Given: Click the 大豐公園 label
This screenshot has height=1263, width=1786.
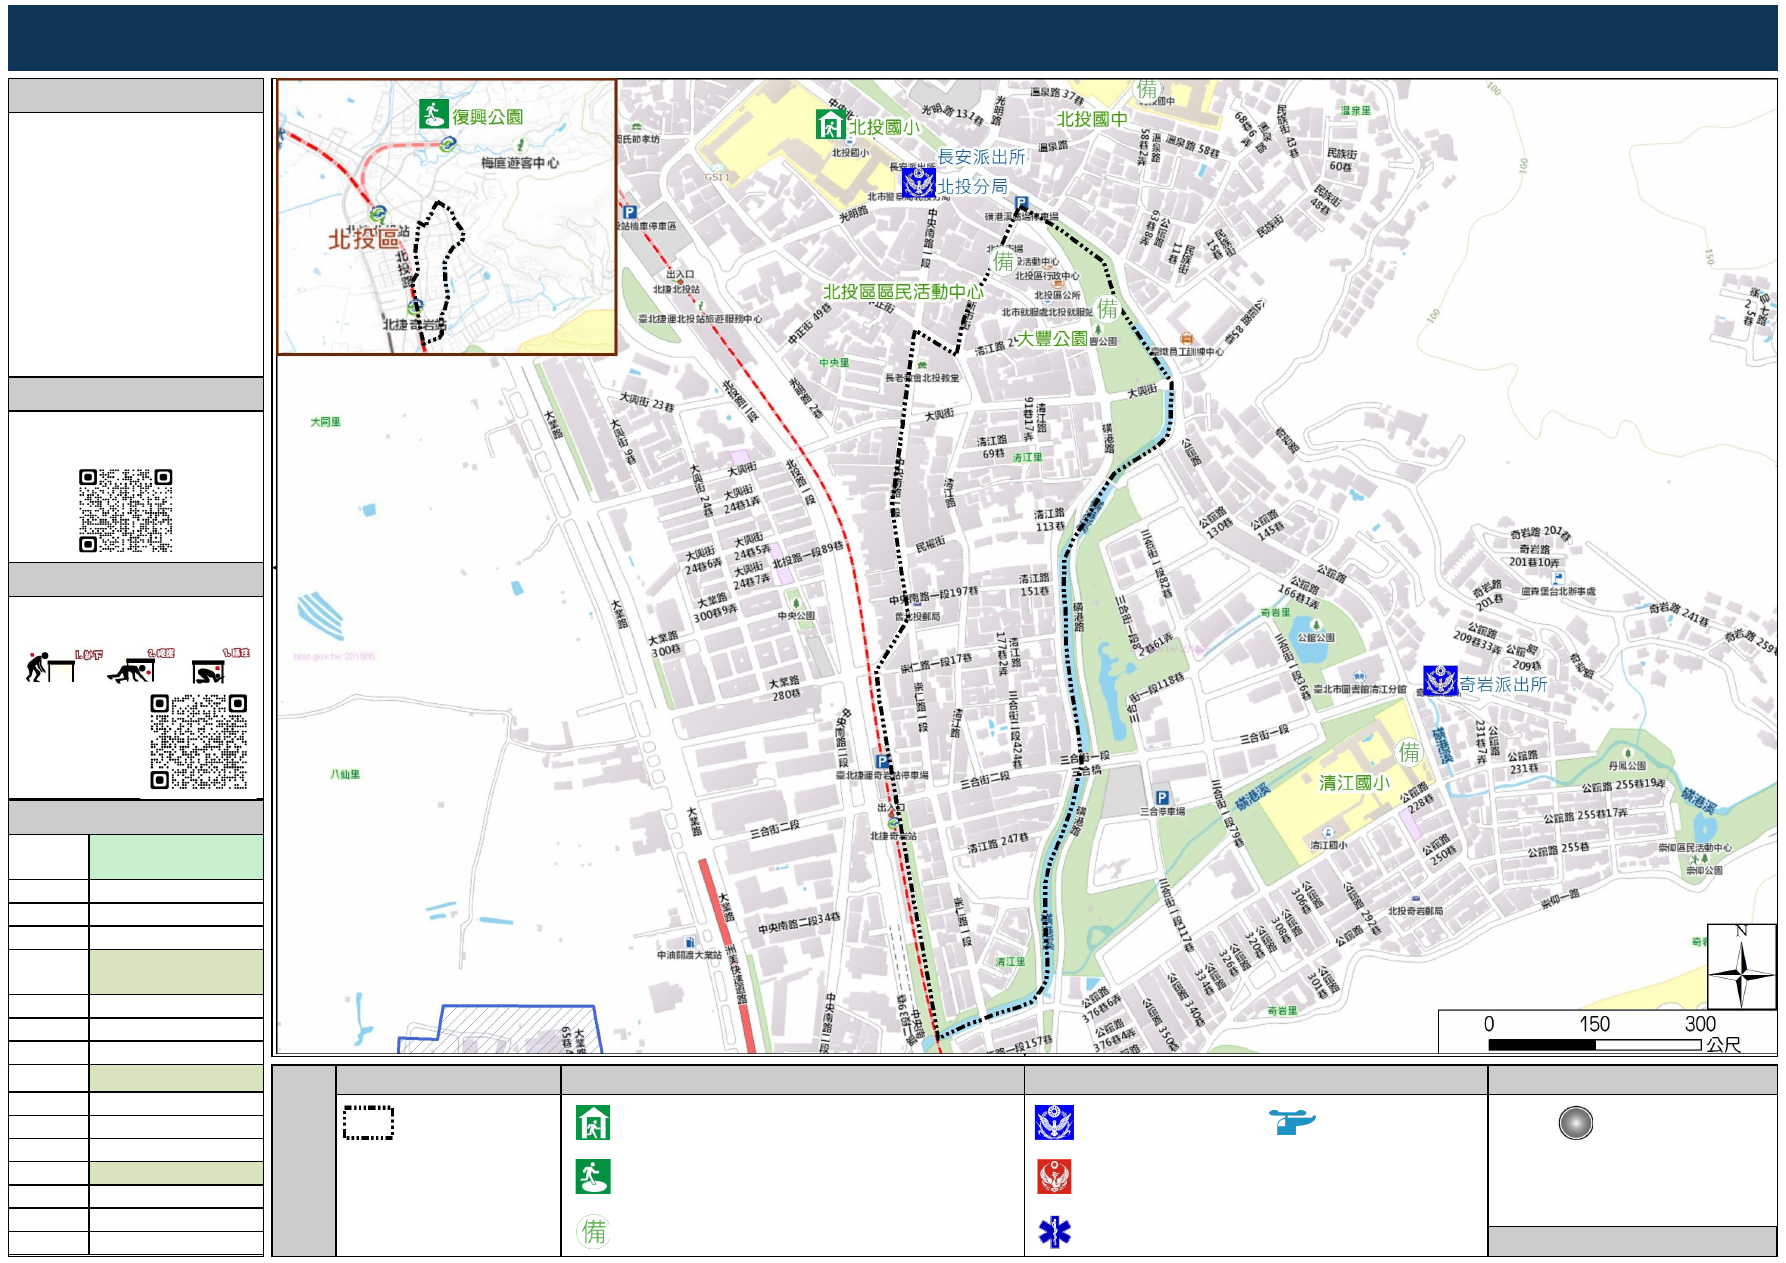Looking at the screenshot, I should point(1052,339).
